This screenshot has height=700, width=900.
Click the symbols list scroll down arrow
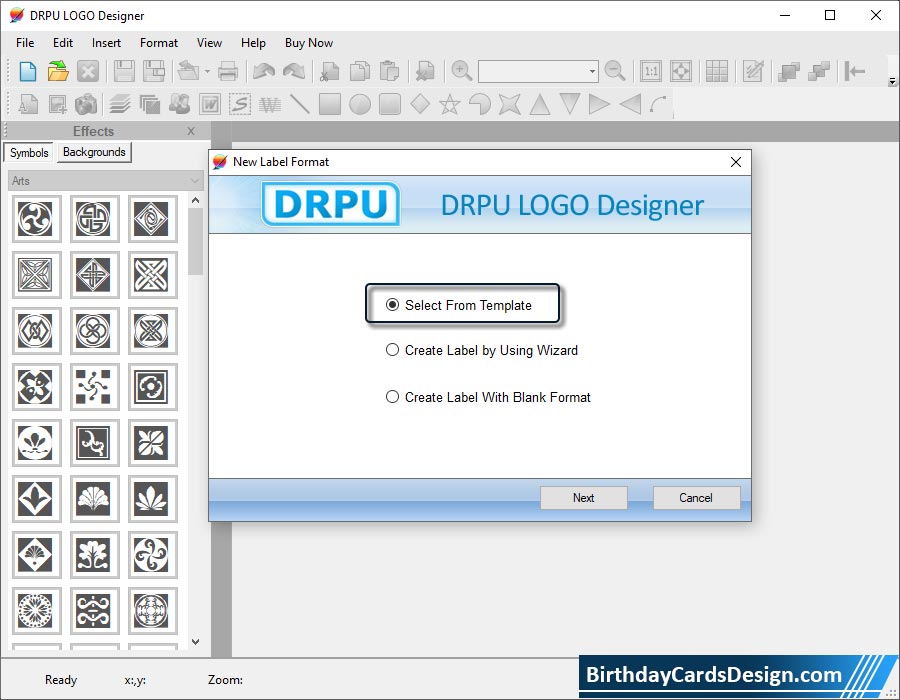point(195,641)
